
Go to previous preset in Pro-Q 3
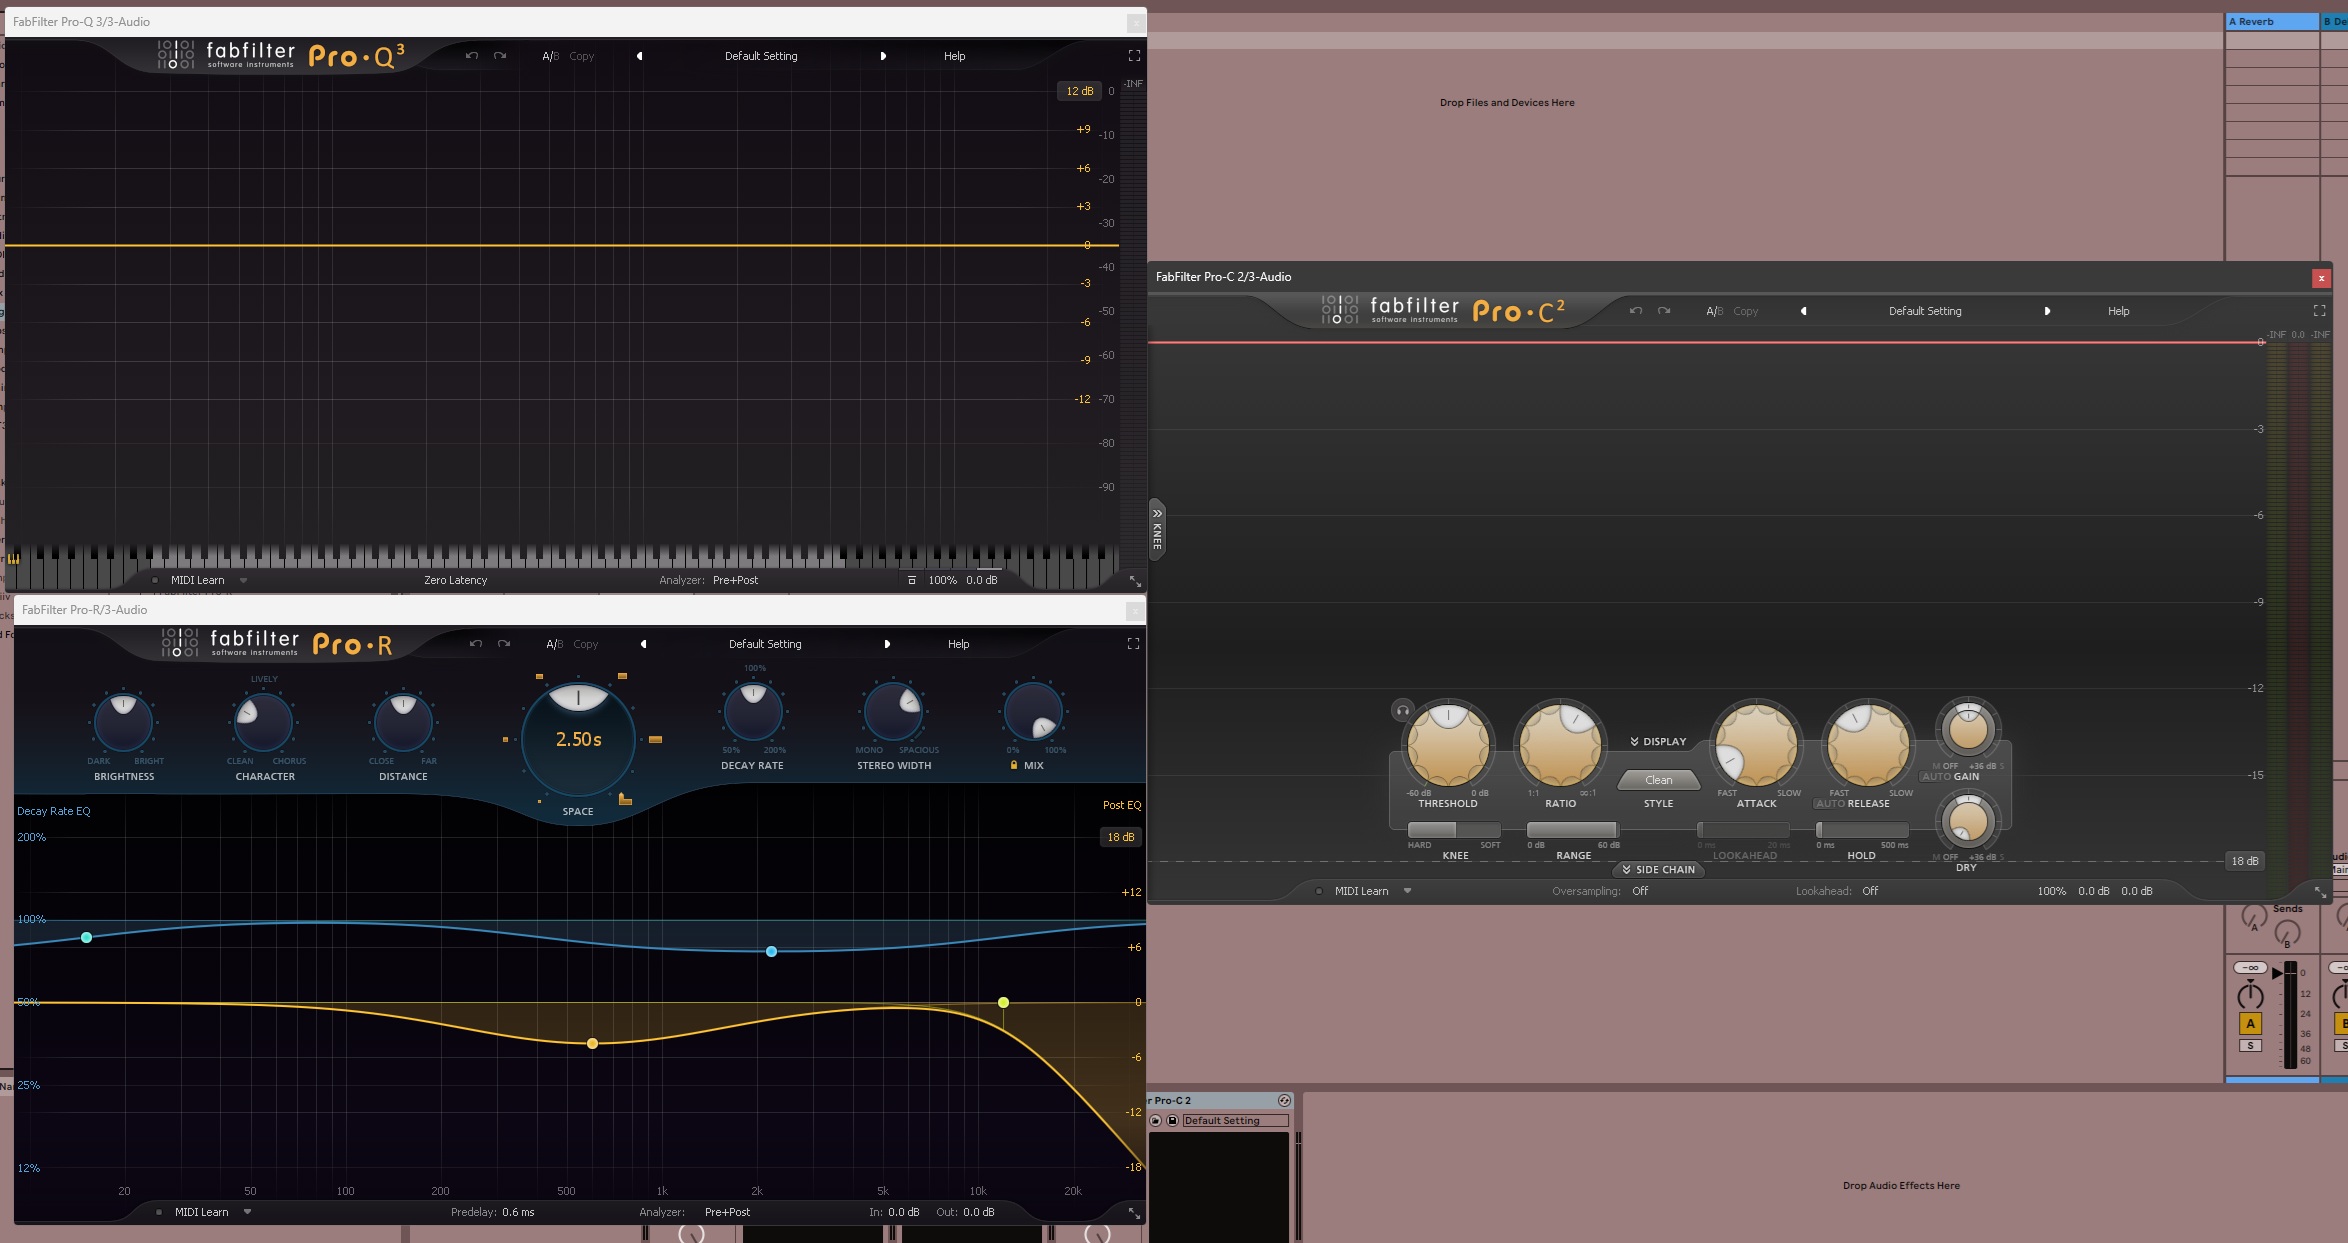click(640, 56)
